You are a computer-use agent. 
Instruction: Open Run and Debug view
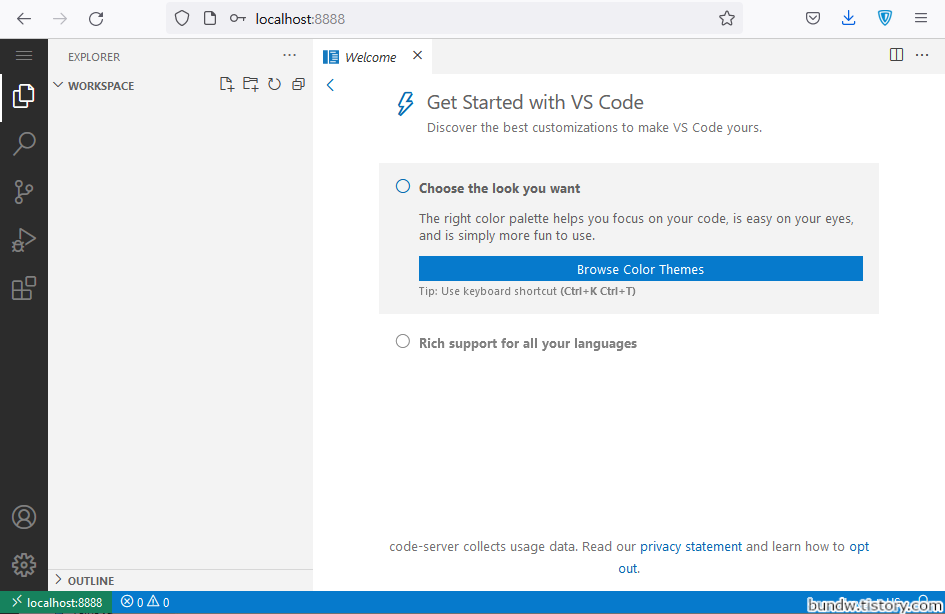(24, 240)
